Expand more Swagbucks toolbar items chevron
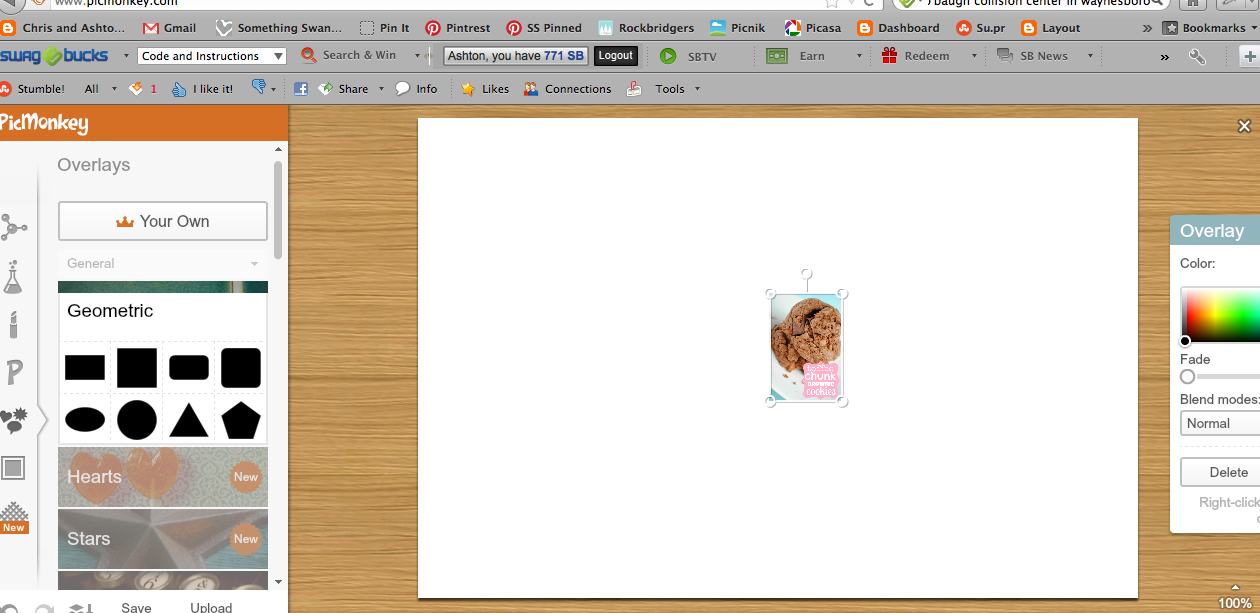Screen dimensions: 1260x613 [1164, 57]
